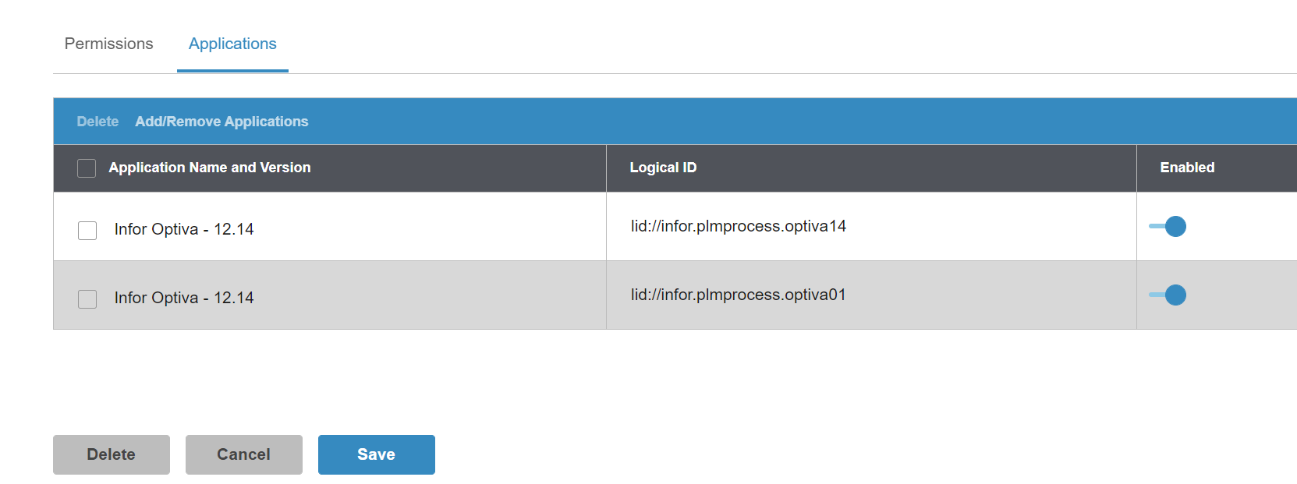Click Delete in the blue table toolbar
The image size is (1297, 484).
click(x=98, y=121)
